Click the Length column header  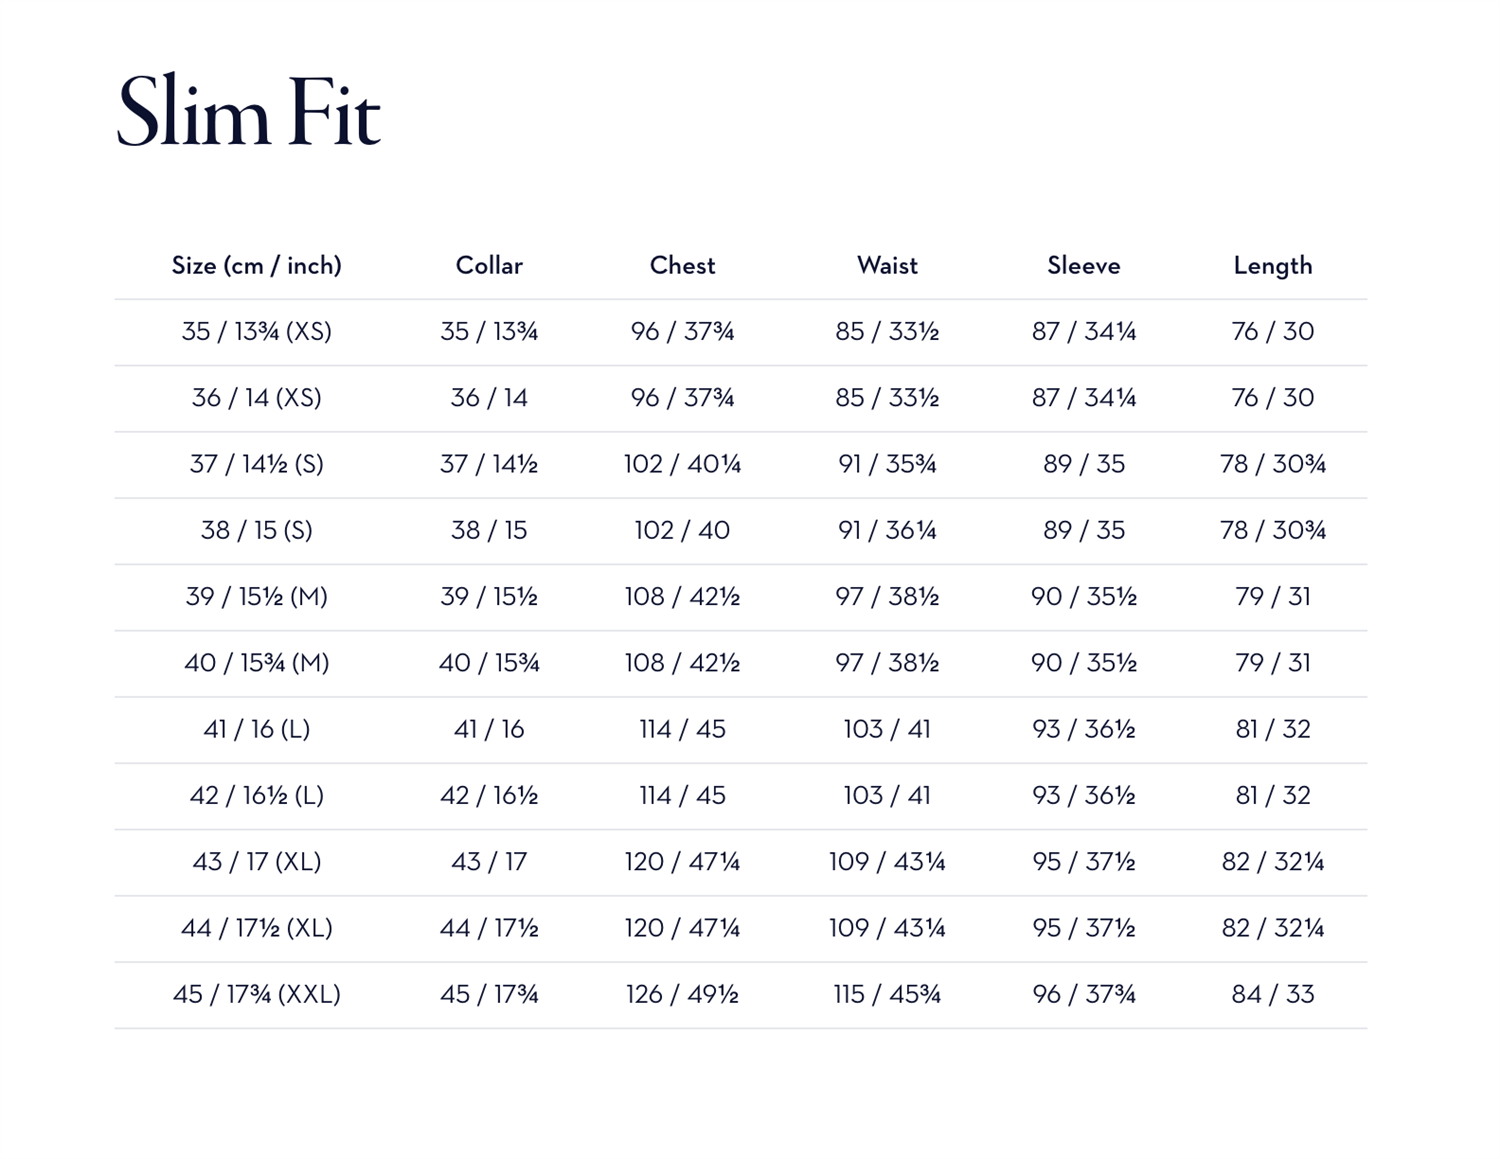coord(1272,265)
